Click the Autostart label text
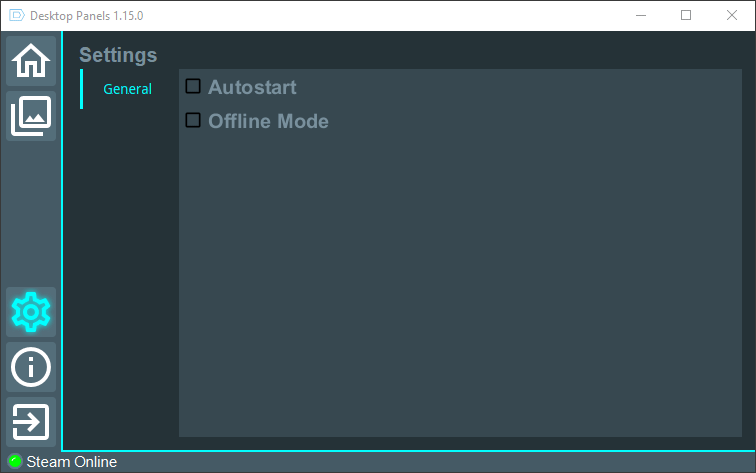 click(252, 87)
